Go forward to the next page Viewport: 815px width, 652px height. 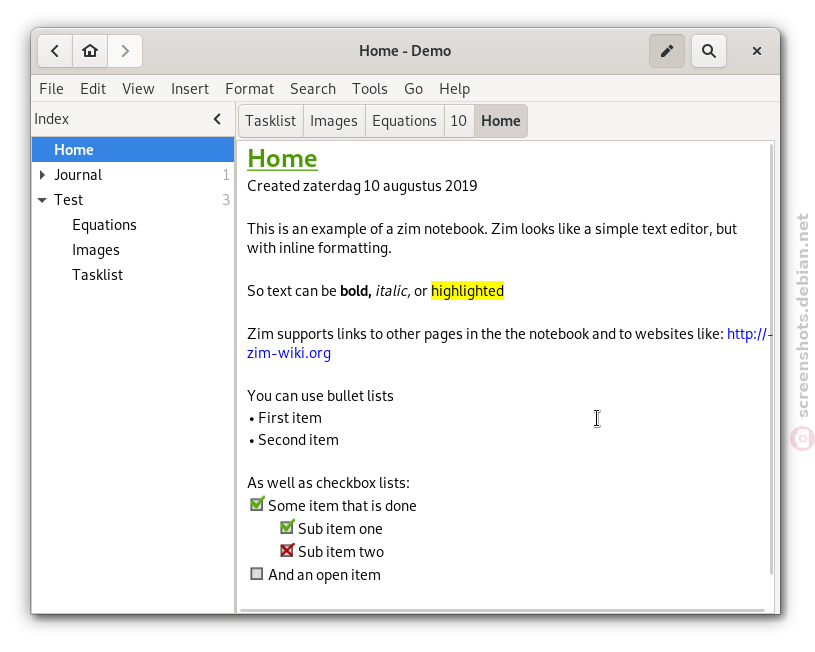pos(125,51)
